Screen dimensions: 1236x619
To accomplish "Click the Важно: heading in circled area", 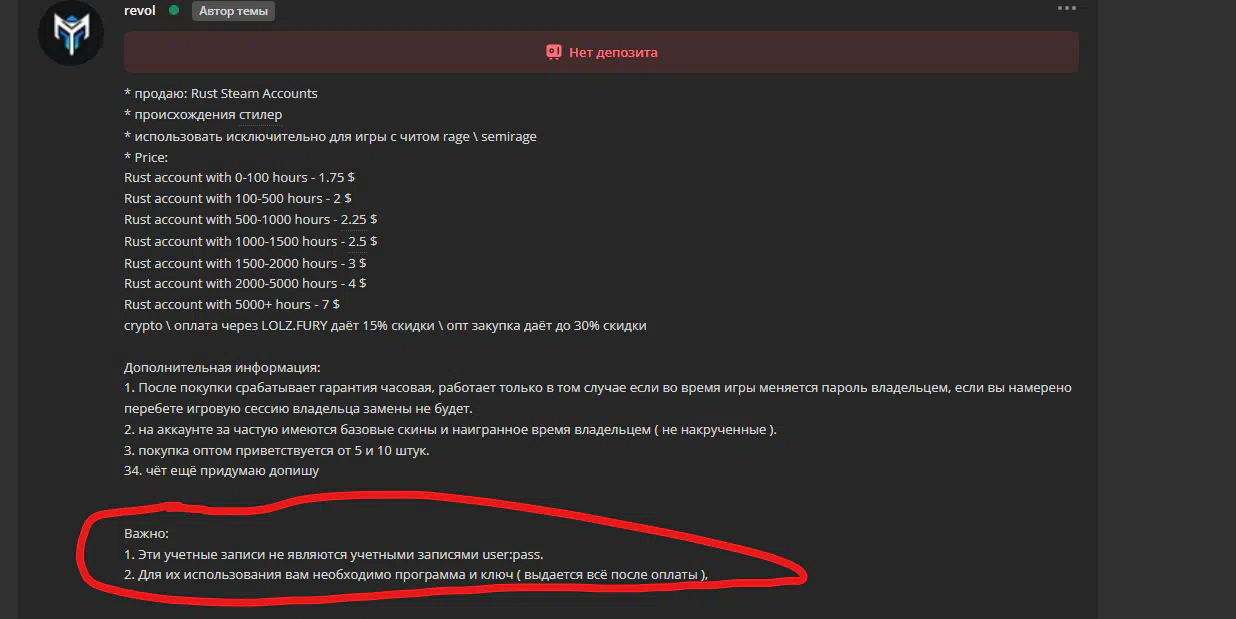I will click(x=146, y=534).
